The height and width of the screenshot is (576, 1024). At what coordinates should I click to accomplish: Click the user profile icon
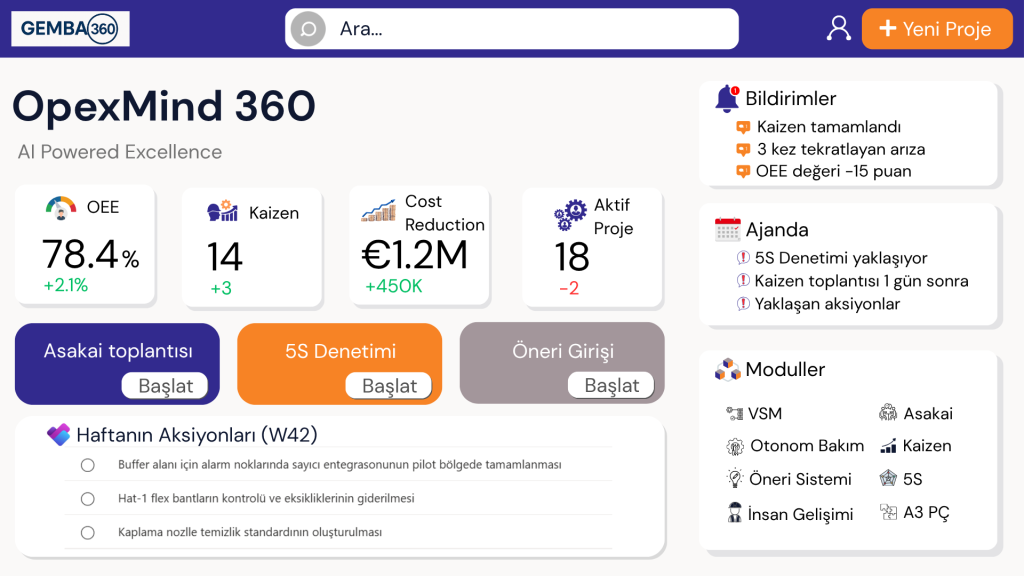click(x=838, y=28)
